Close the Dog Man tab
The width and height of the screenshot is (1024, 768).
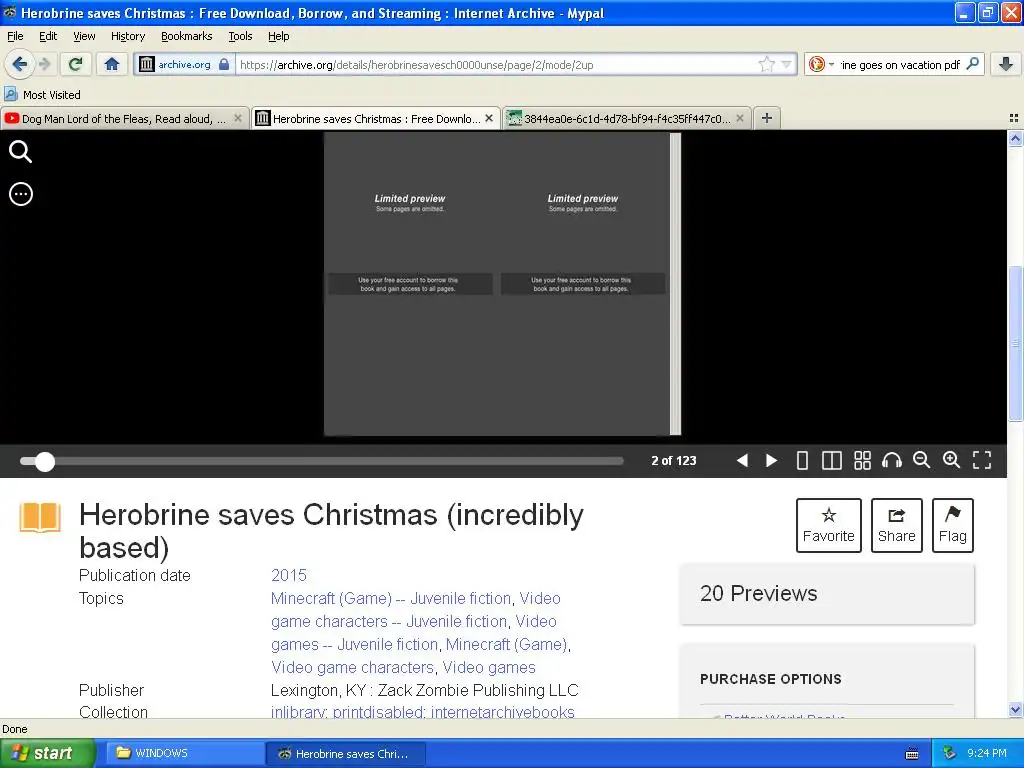[238, 118]
